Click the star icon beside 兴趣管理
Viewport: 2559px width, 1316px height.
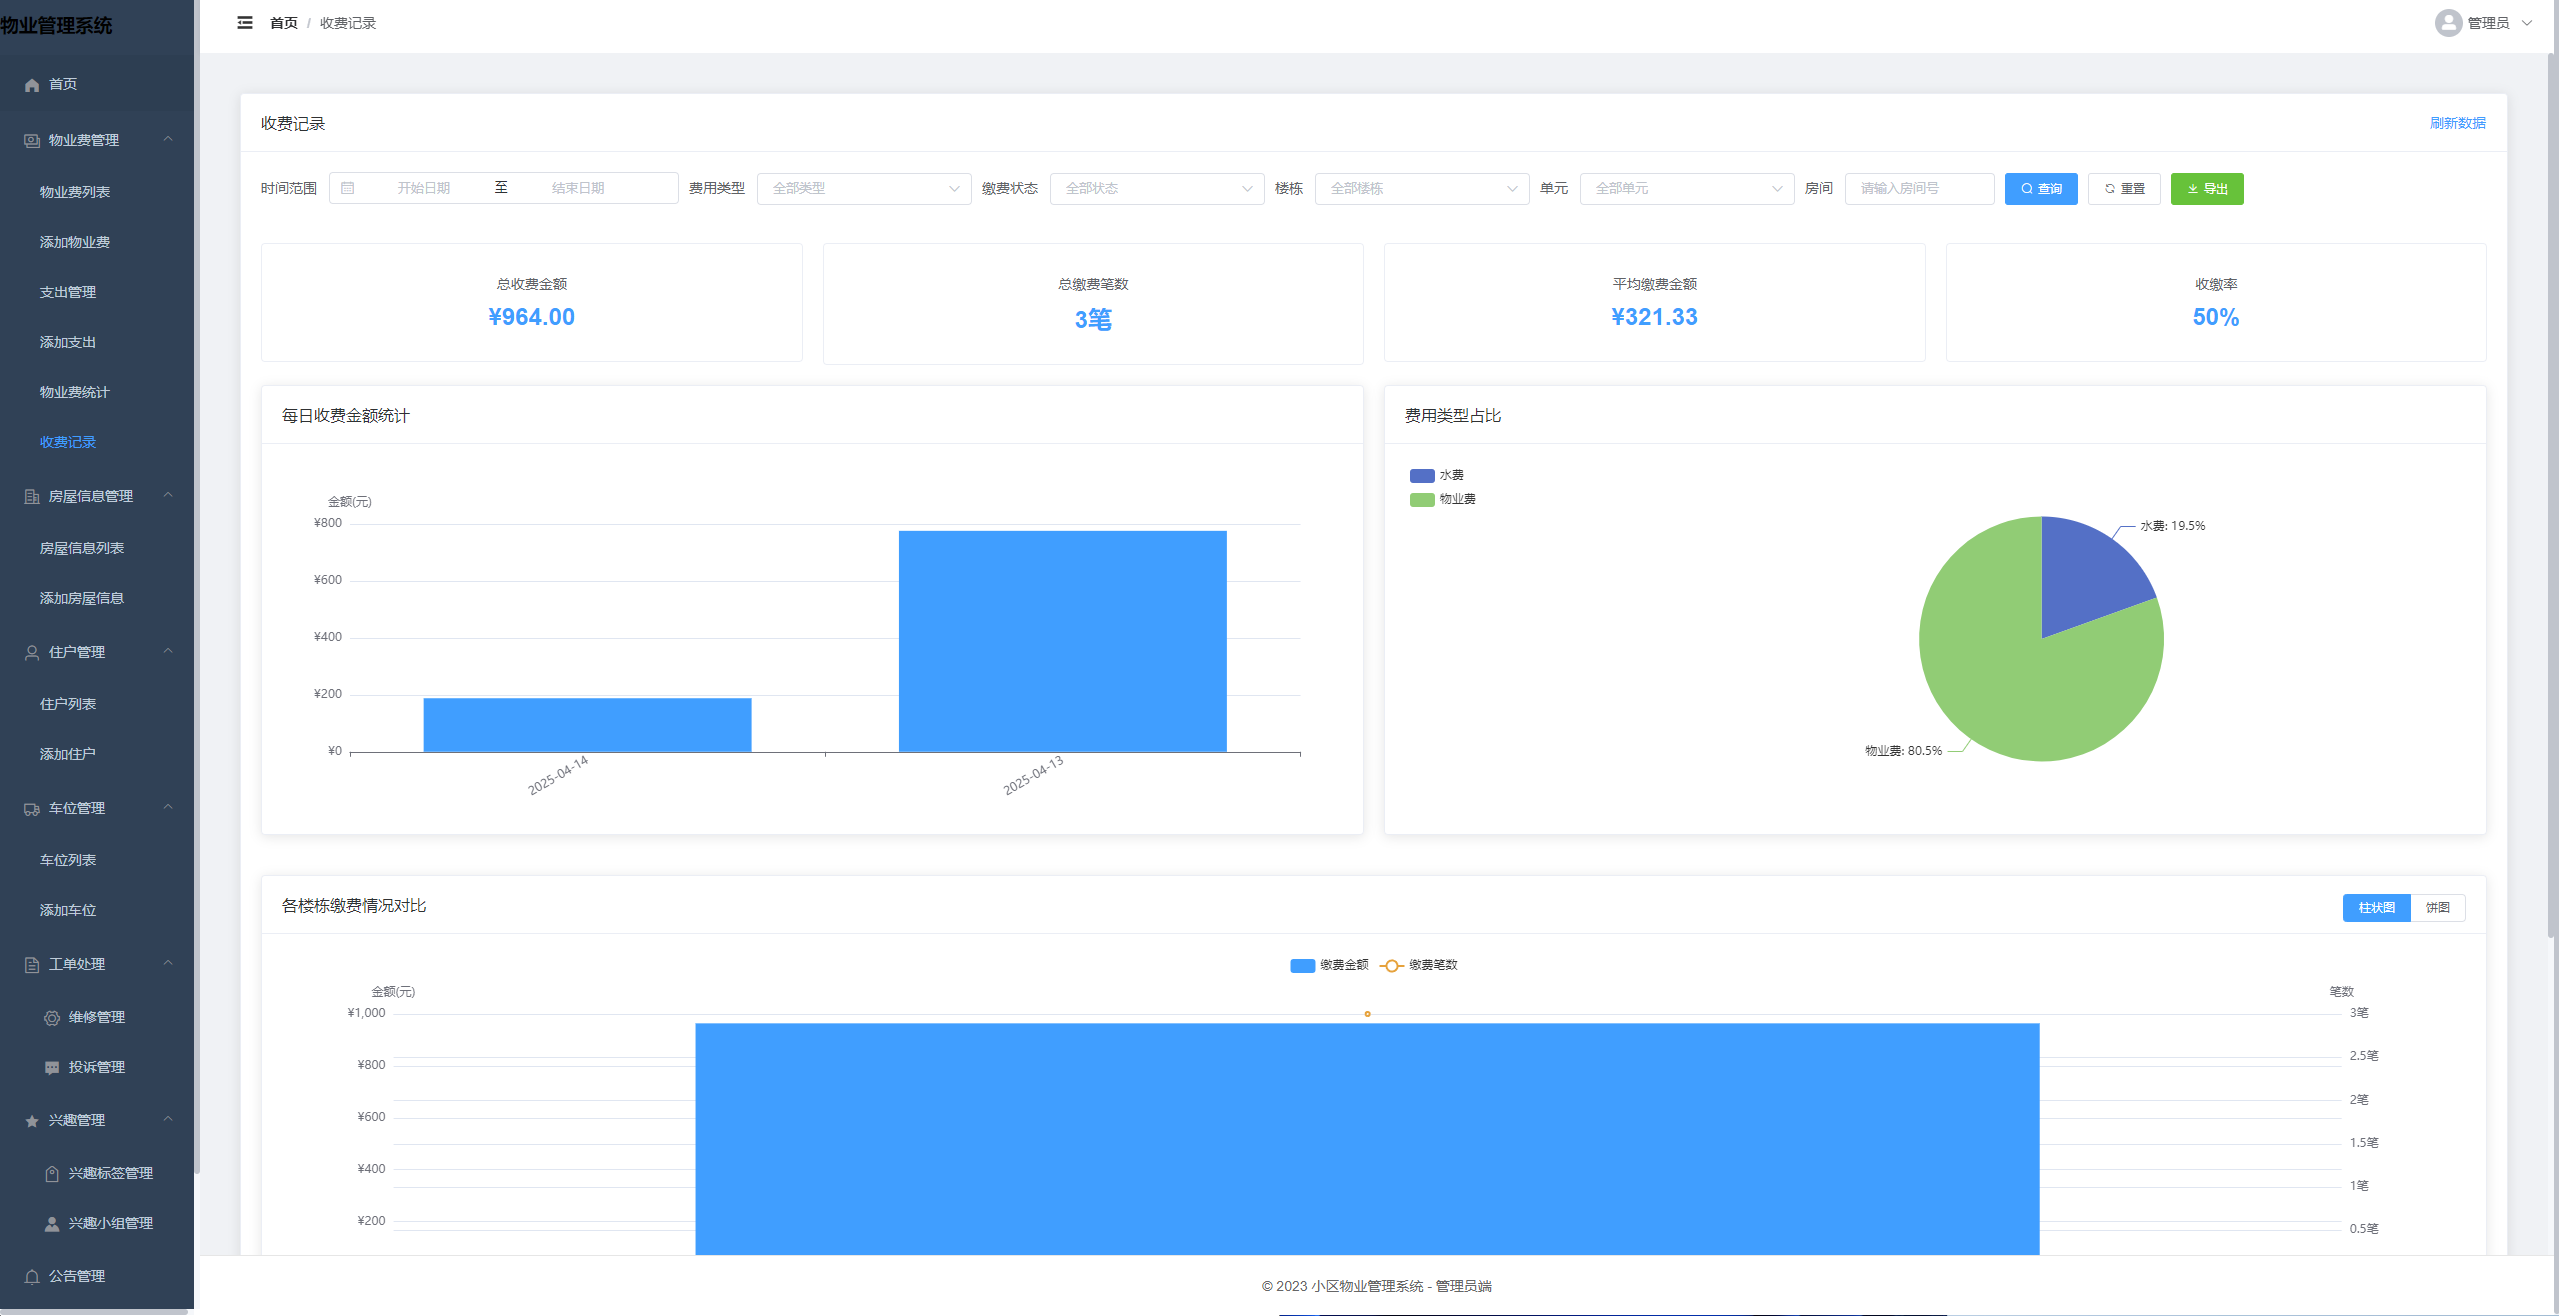pyautogui.click(x=32, y=1121)
